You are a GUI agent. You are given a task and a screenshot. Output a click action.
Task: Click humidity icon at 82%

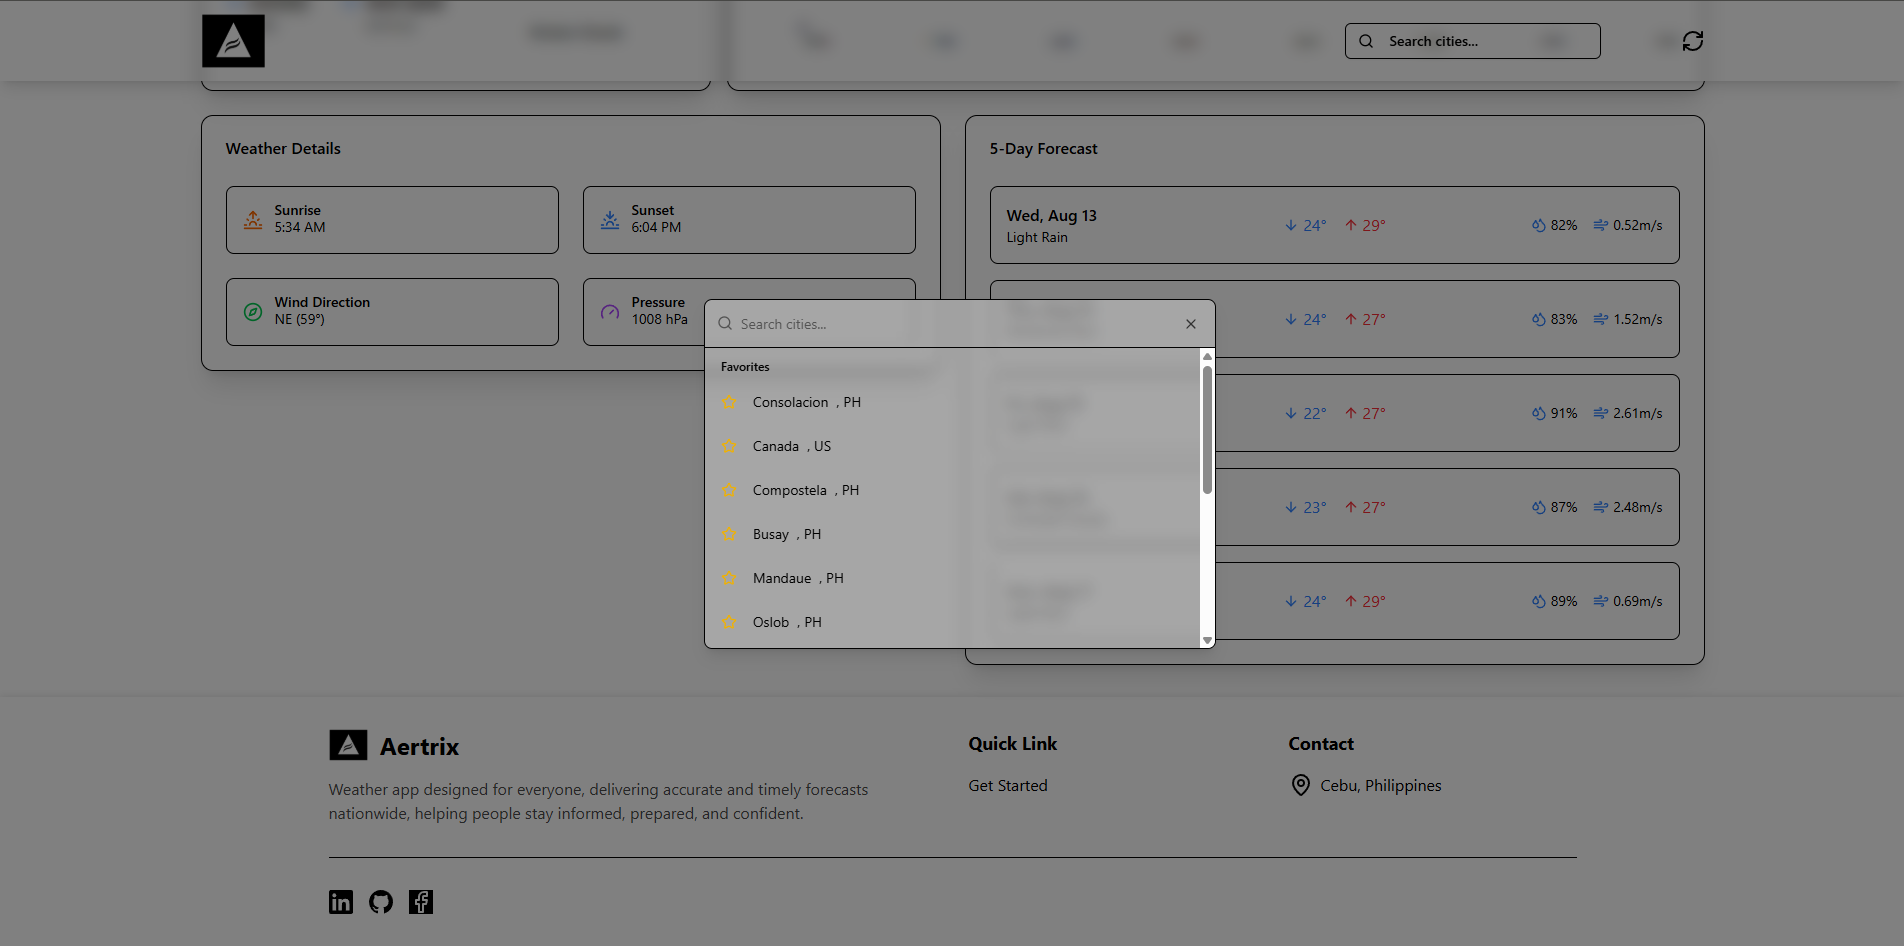tap(1538, 225)
